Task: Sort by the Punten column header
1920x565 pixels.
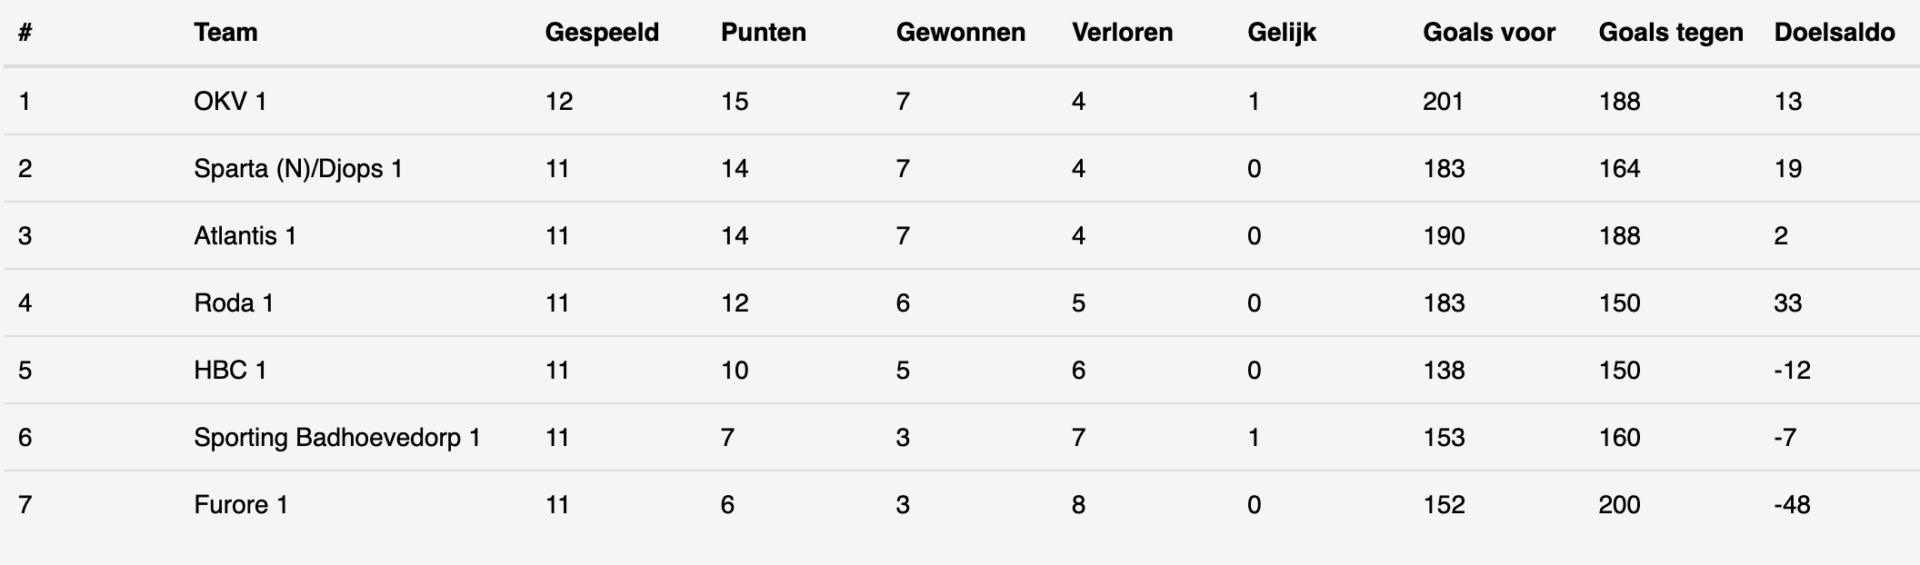Action: click(763, 32)
